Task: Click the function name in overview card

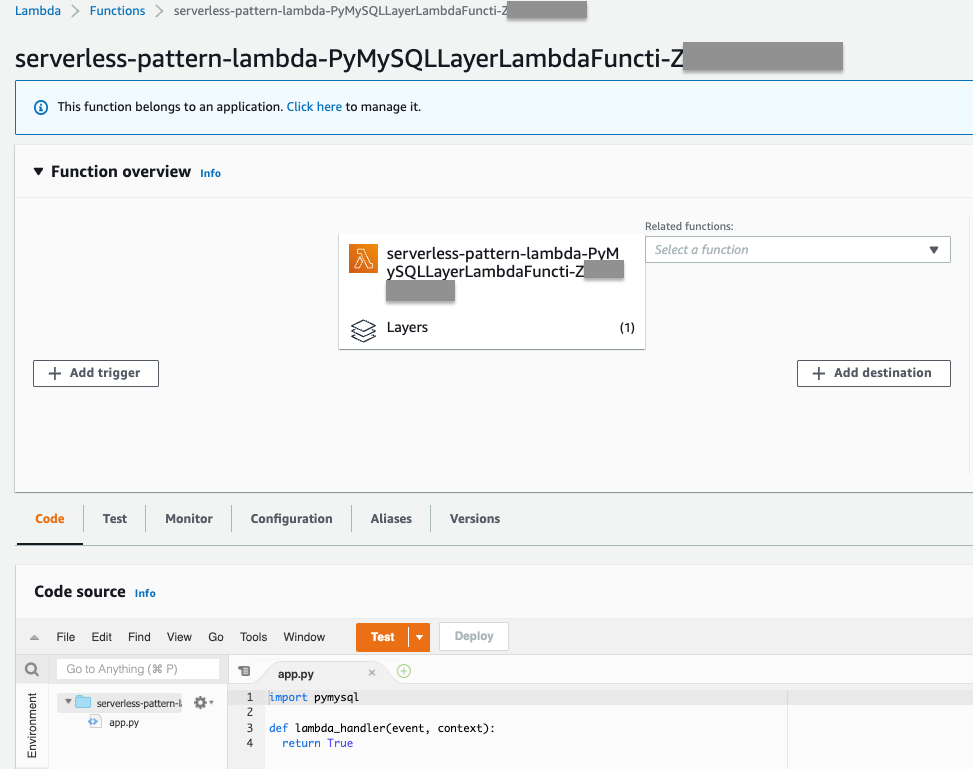Action: (x=503, y=263)
